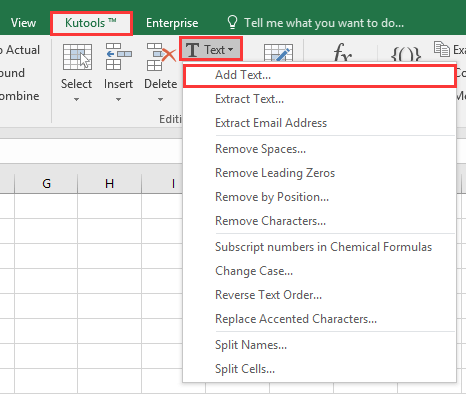Select column H header

109,183
